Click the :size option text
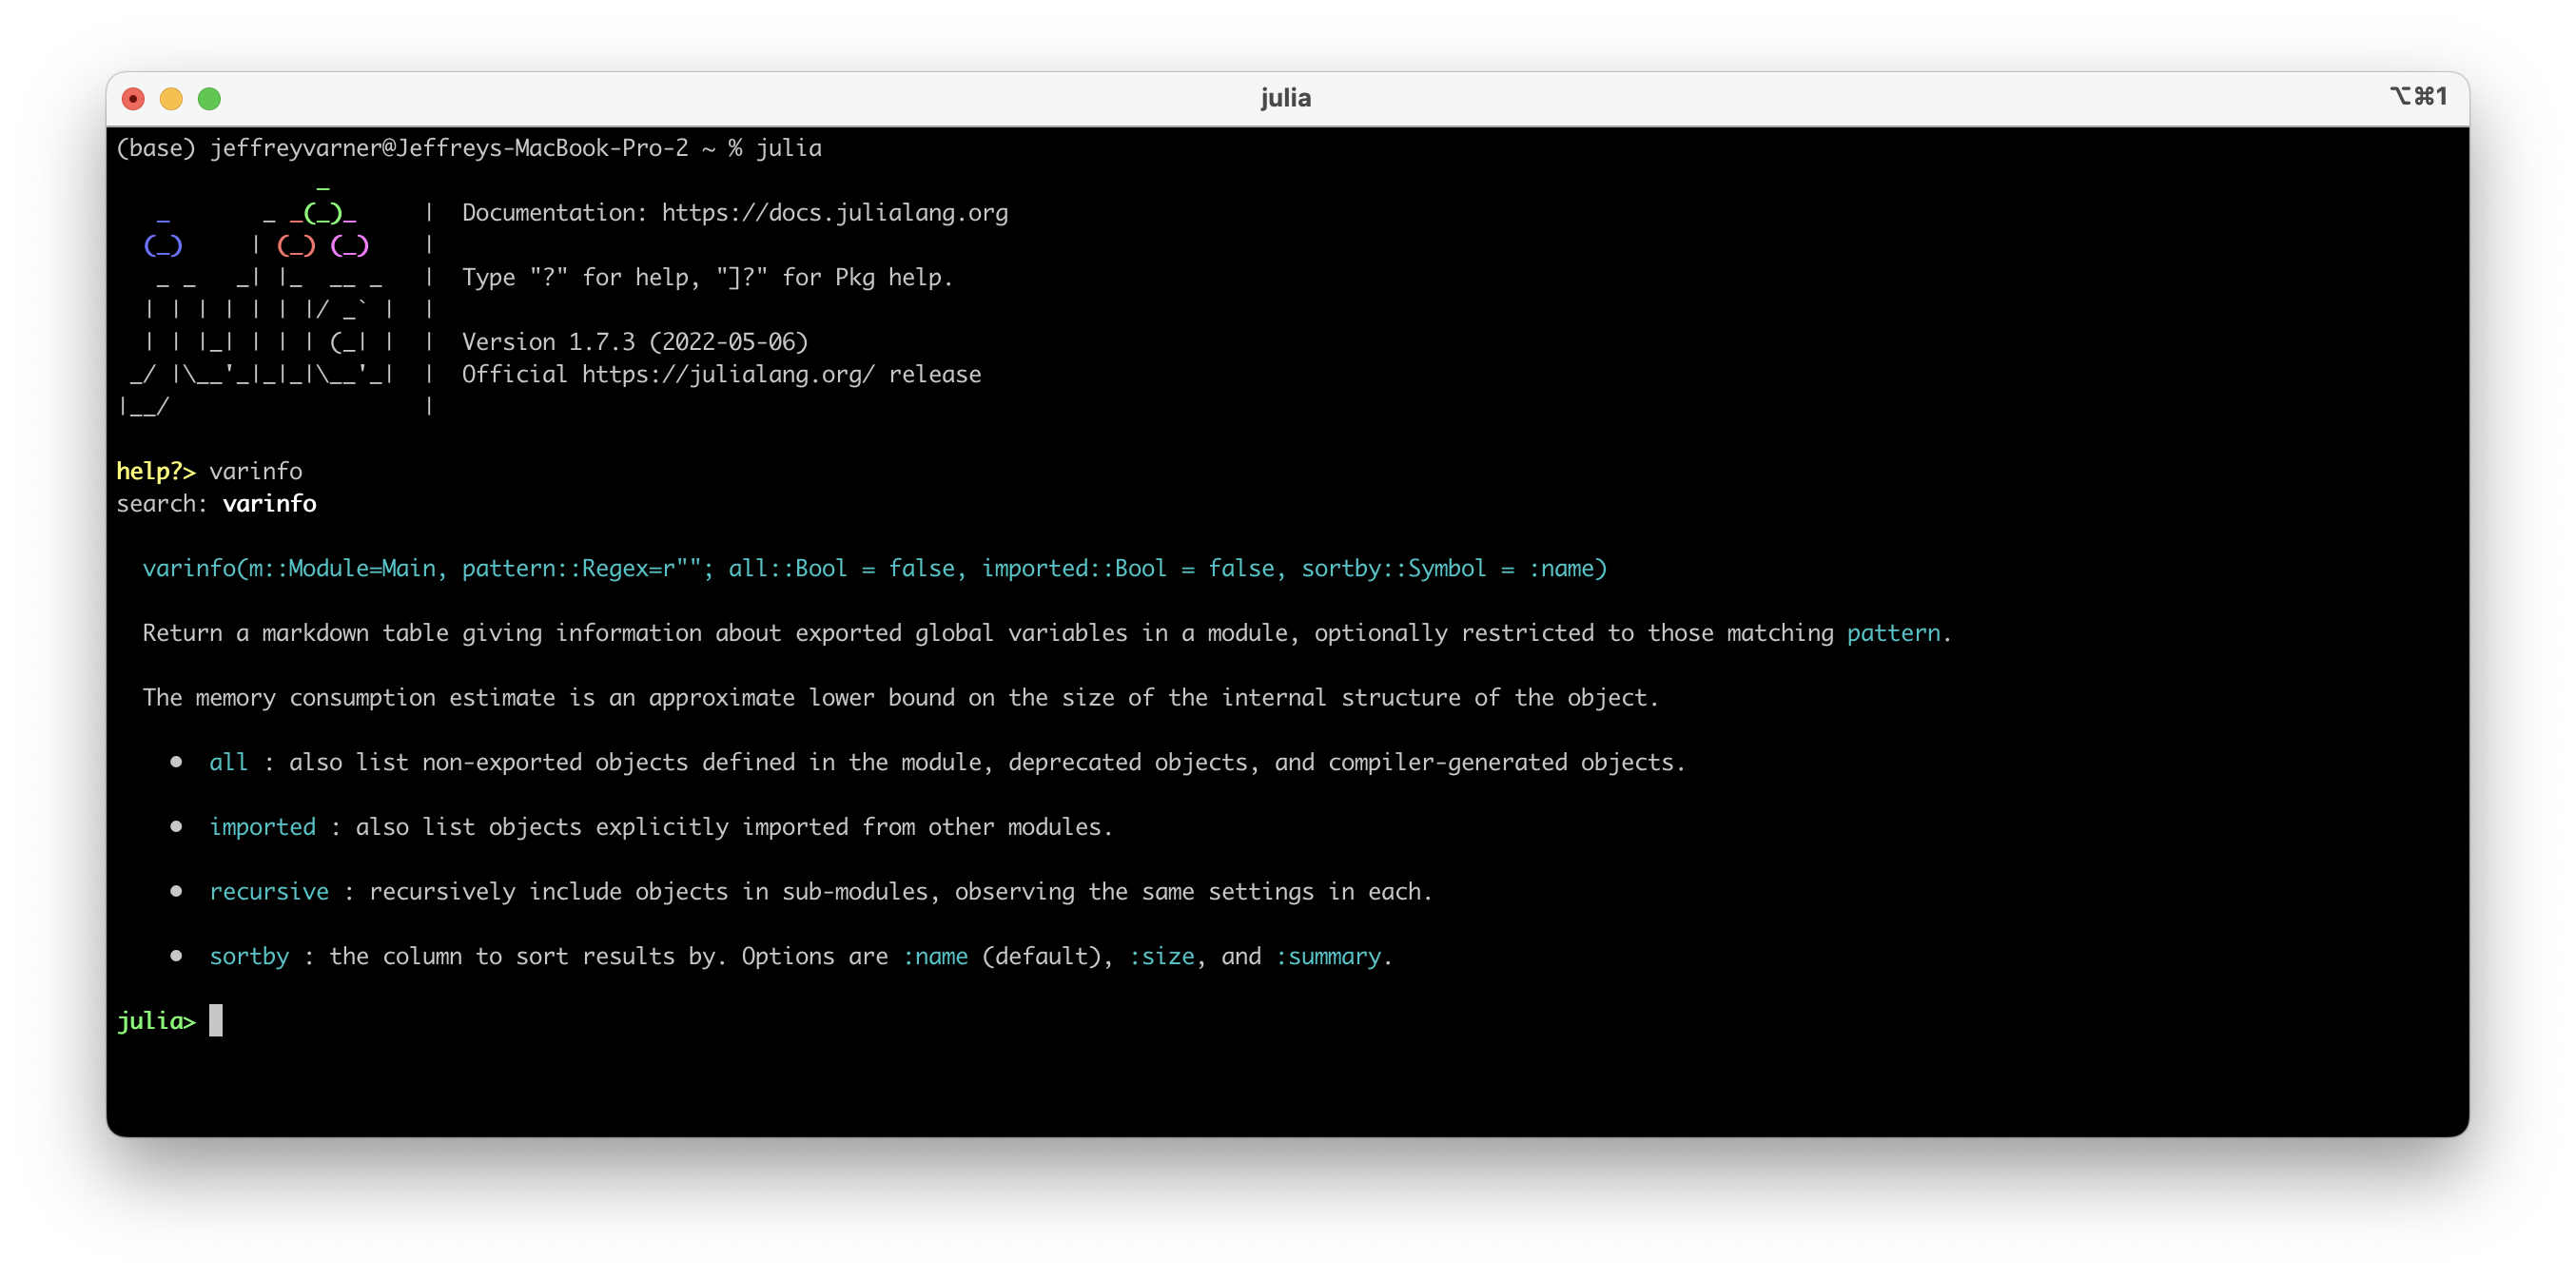The image size is (2576, 1278). (1162, 956)
